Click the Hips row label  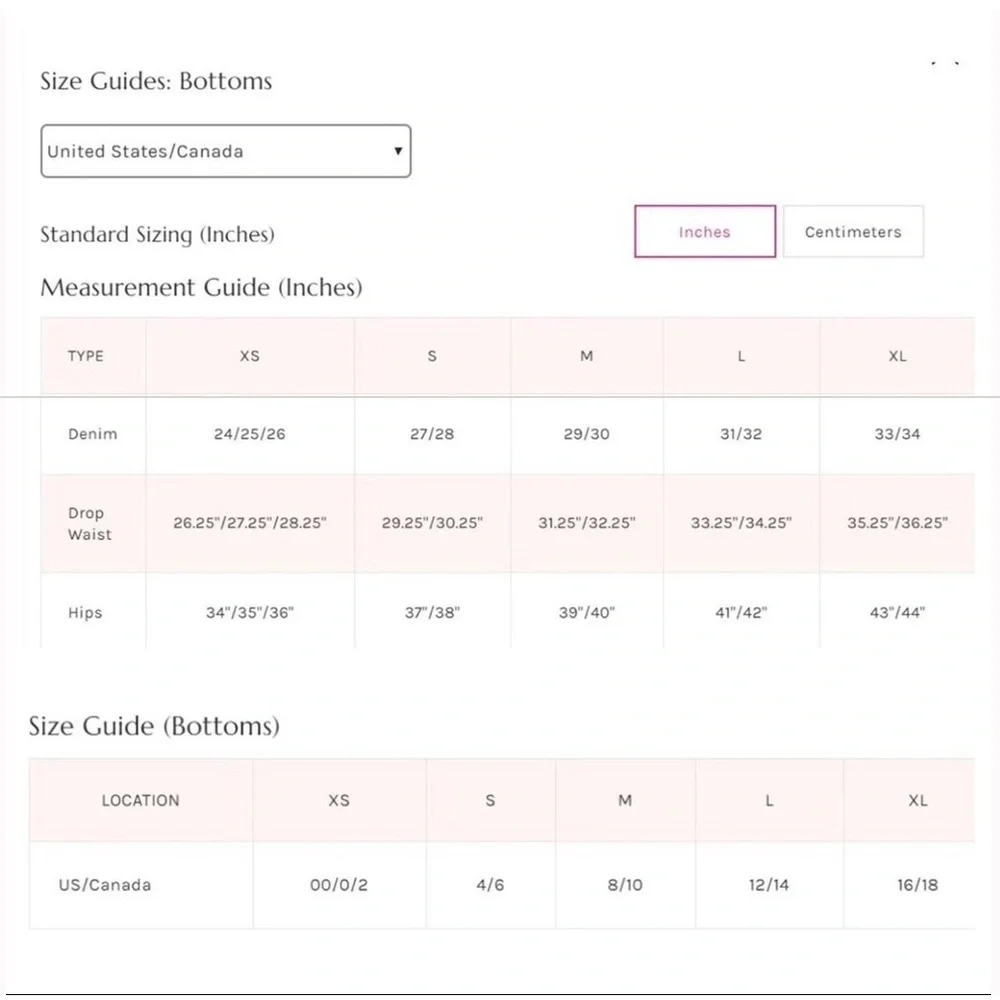85,613
